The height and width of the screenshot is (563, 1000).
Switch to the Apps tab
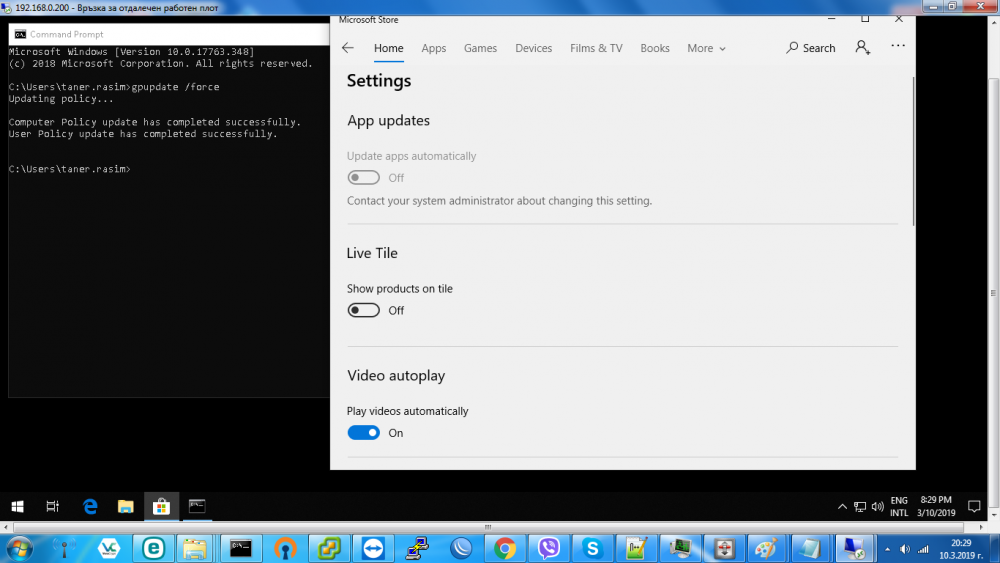[434, 48]
